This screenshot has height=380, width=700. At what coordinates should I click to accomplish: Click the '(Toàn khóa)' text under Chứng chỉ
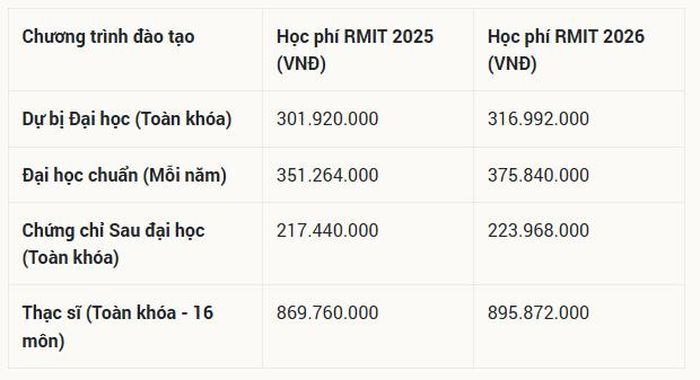coord(71,258)
